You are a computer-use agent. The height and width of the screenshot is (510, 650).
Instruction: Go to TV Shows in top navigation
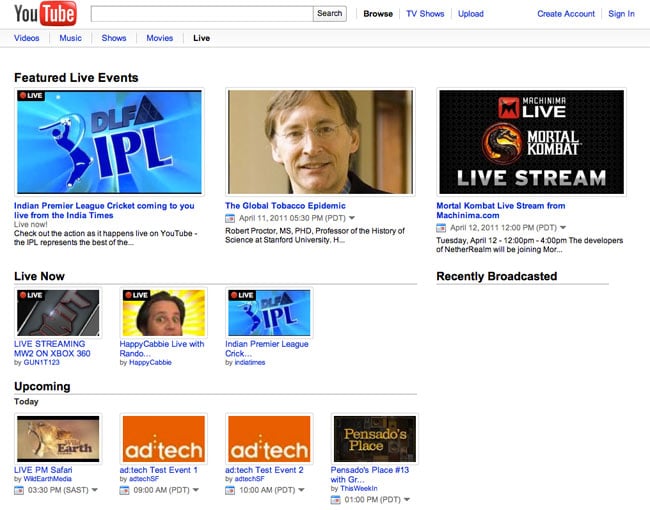click(x=425, y=14)
